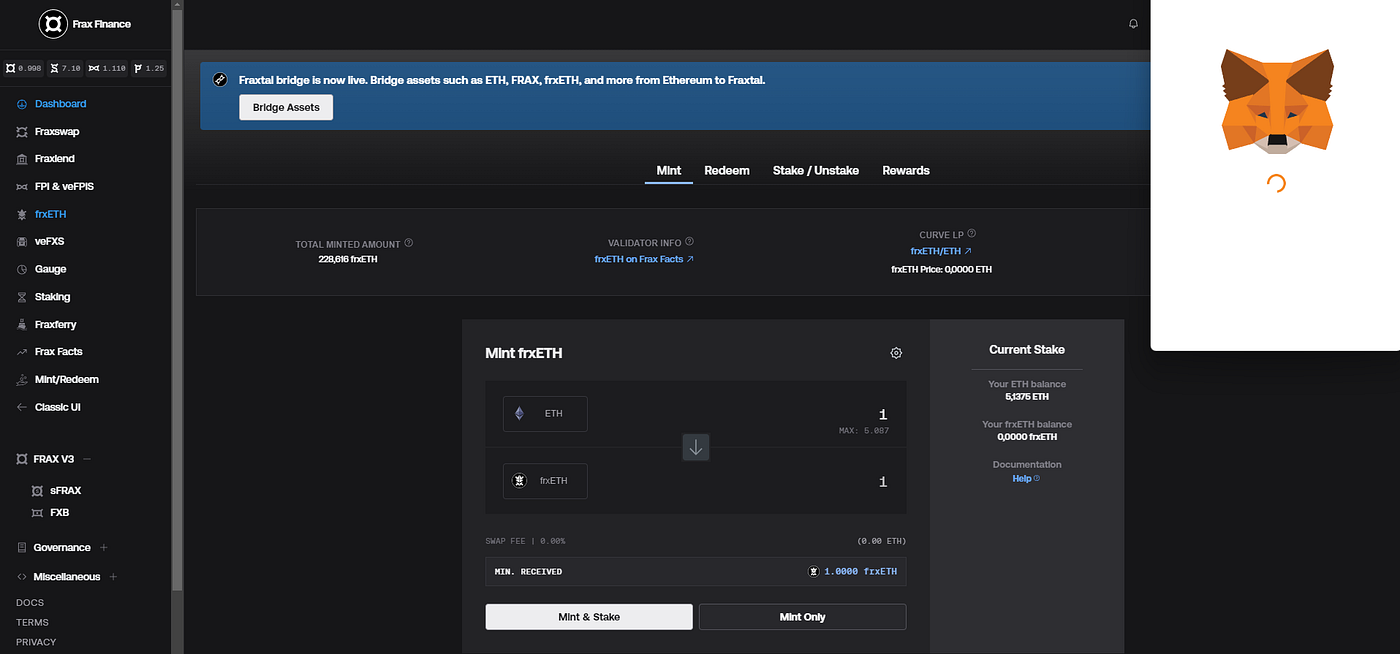
Task: Open the PRIVACY footer link
Action: [36, 642]
